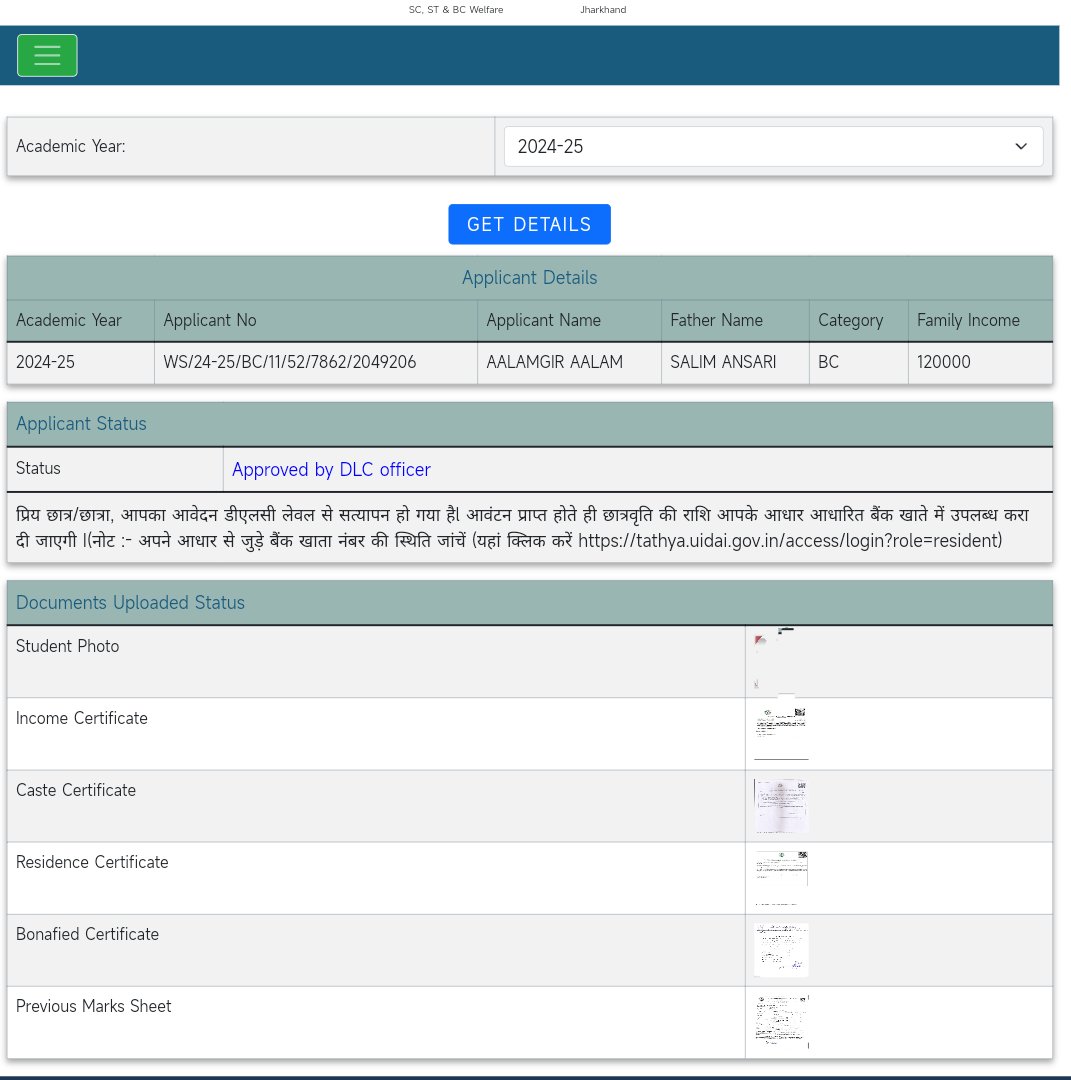Click the Academic Year column header
This screenshot has width=1071, height=1080.
click(69, 320)
